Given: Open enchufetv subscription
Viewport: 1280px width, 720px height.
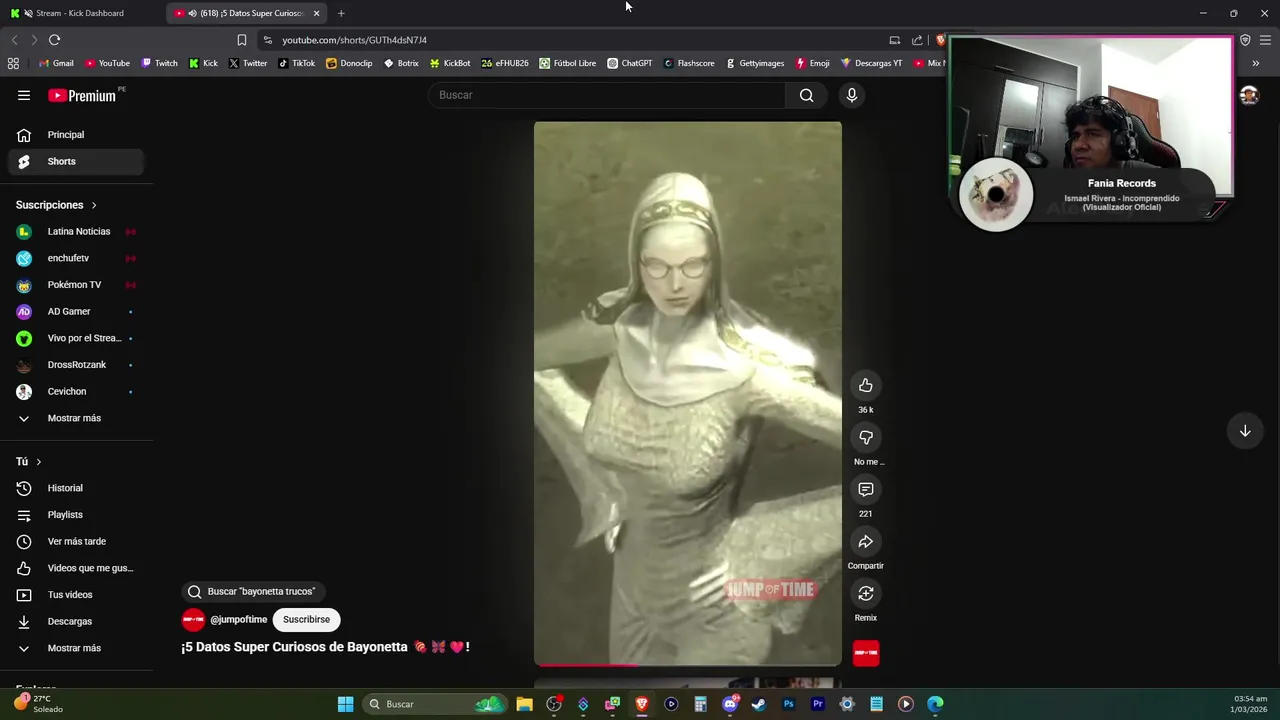Looking at the screenshot, I should 76,258.
